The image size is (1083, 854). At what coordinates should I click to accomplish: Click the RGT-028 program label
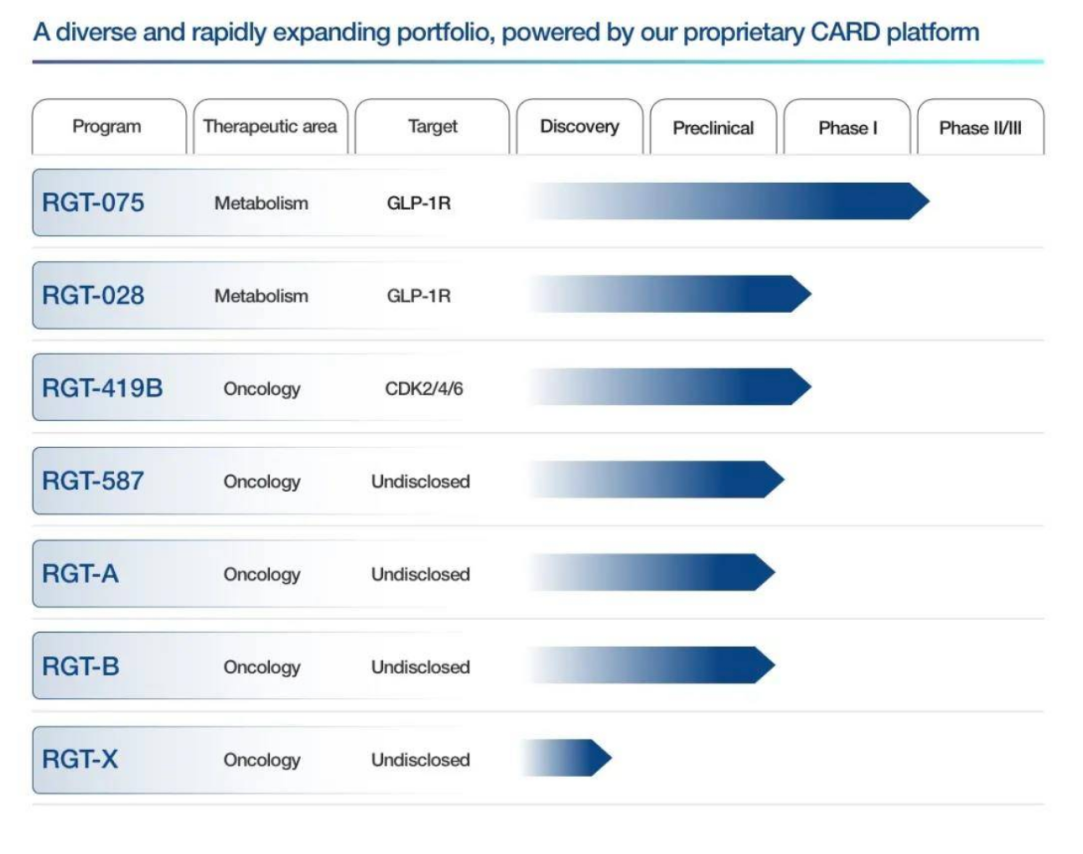(x=93, y=296)
